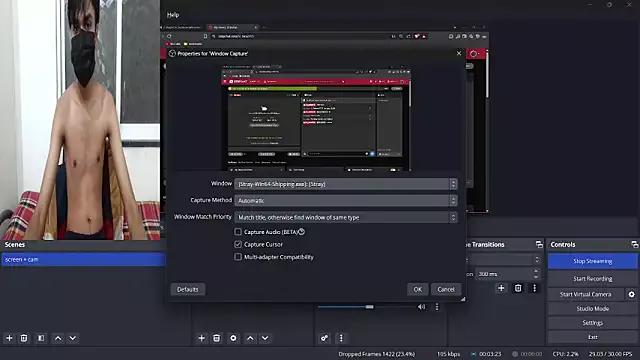Open the Help menu
Image resolution: width=640 pixels, height=360 pixels.
pos(173,15)
